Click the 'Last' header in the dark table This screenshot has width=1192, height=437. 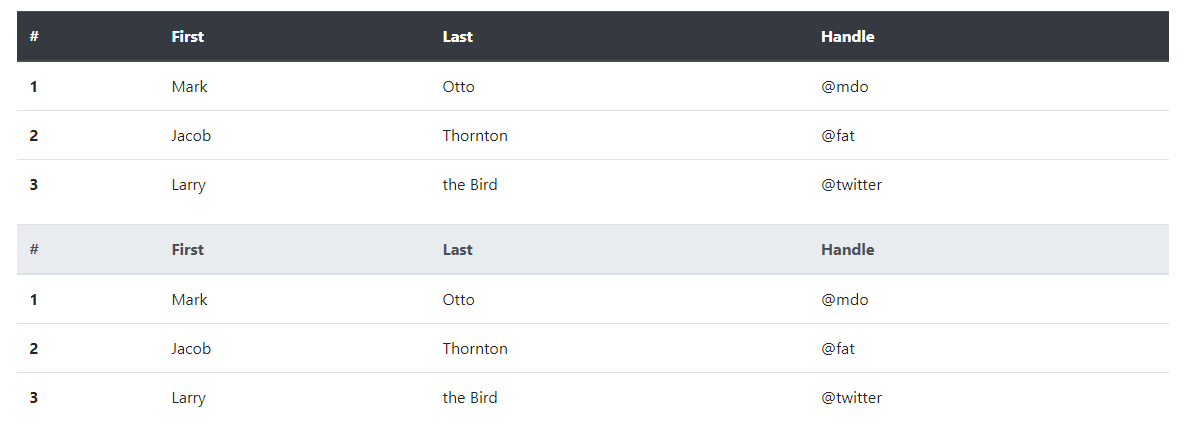(457, 37)
